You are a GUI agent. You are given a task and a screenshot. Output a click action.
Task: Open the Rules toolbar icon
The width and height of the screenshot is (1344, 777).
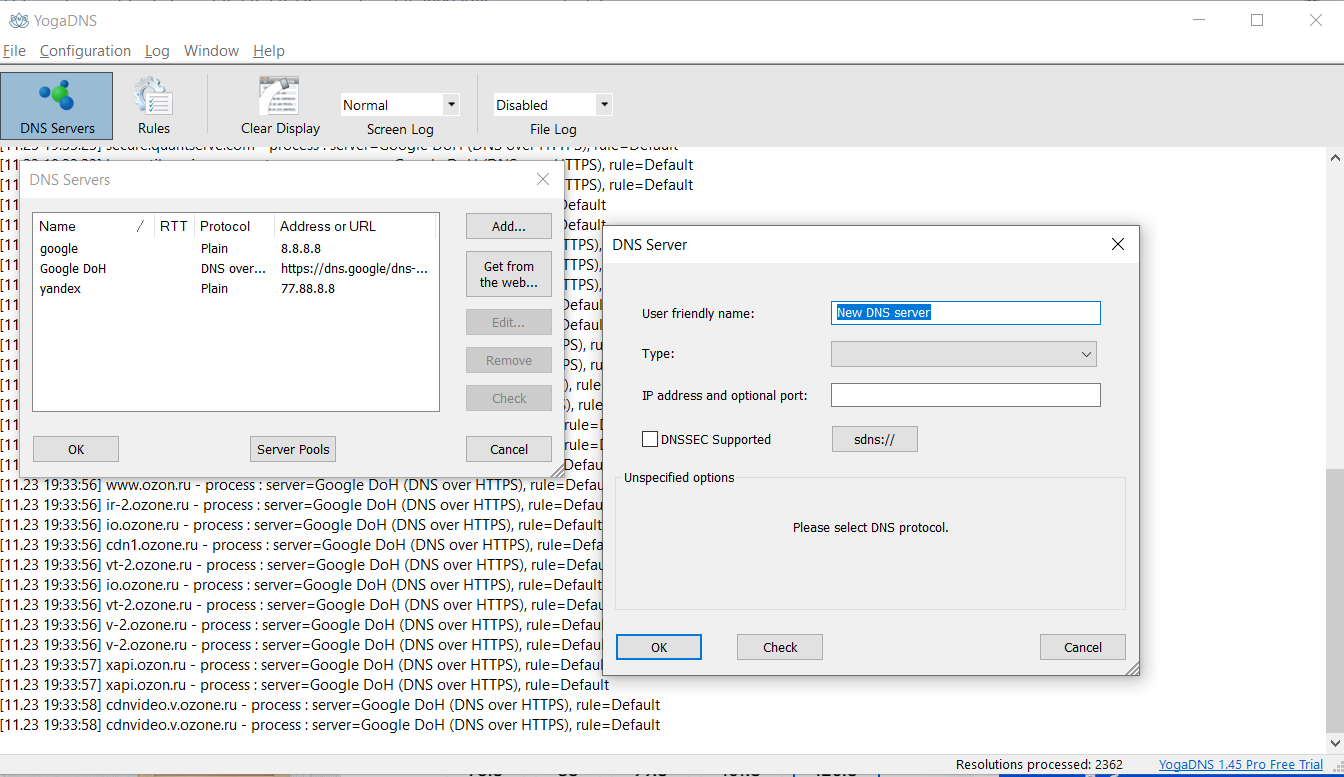(x=154, y=106)
